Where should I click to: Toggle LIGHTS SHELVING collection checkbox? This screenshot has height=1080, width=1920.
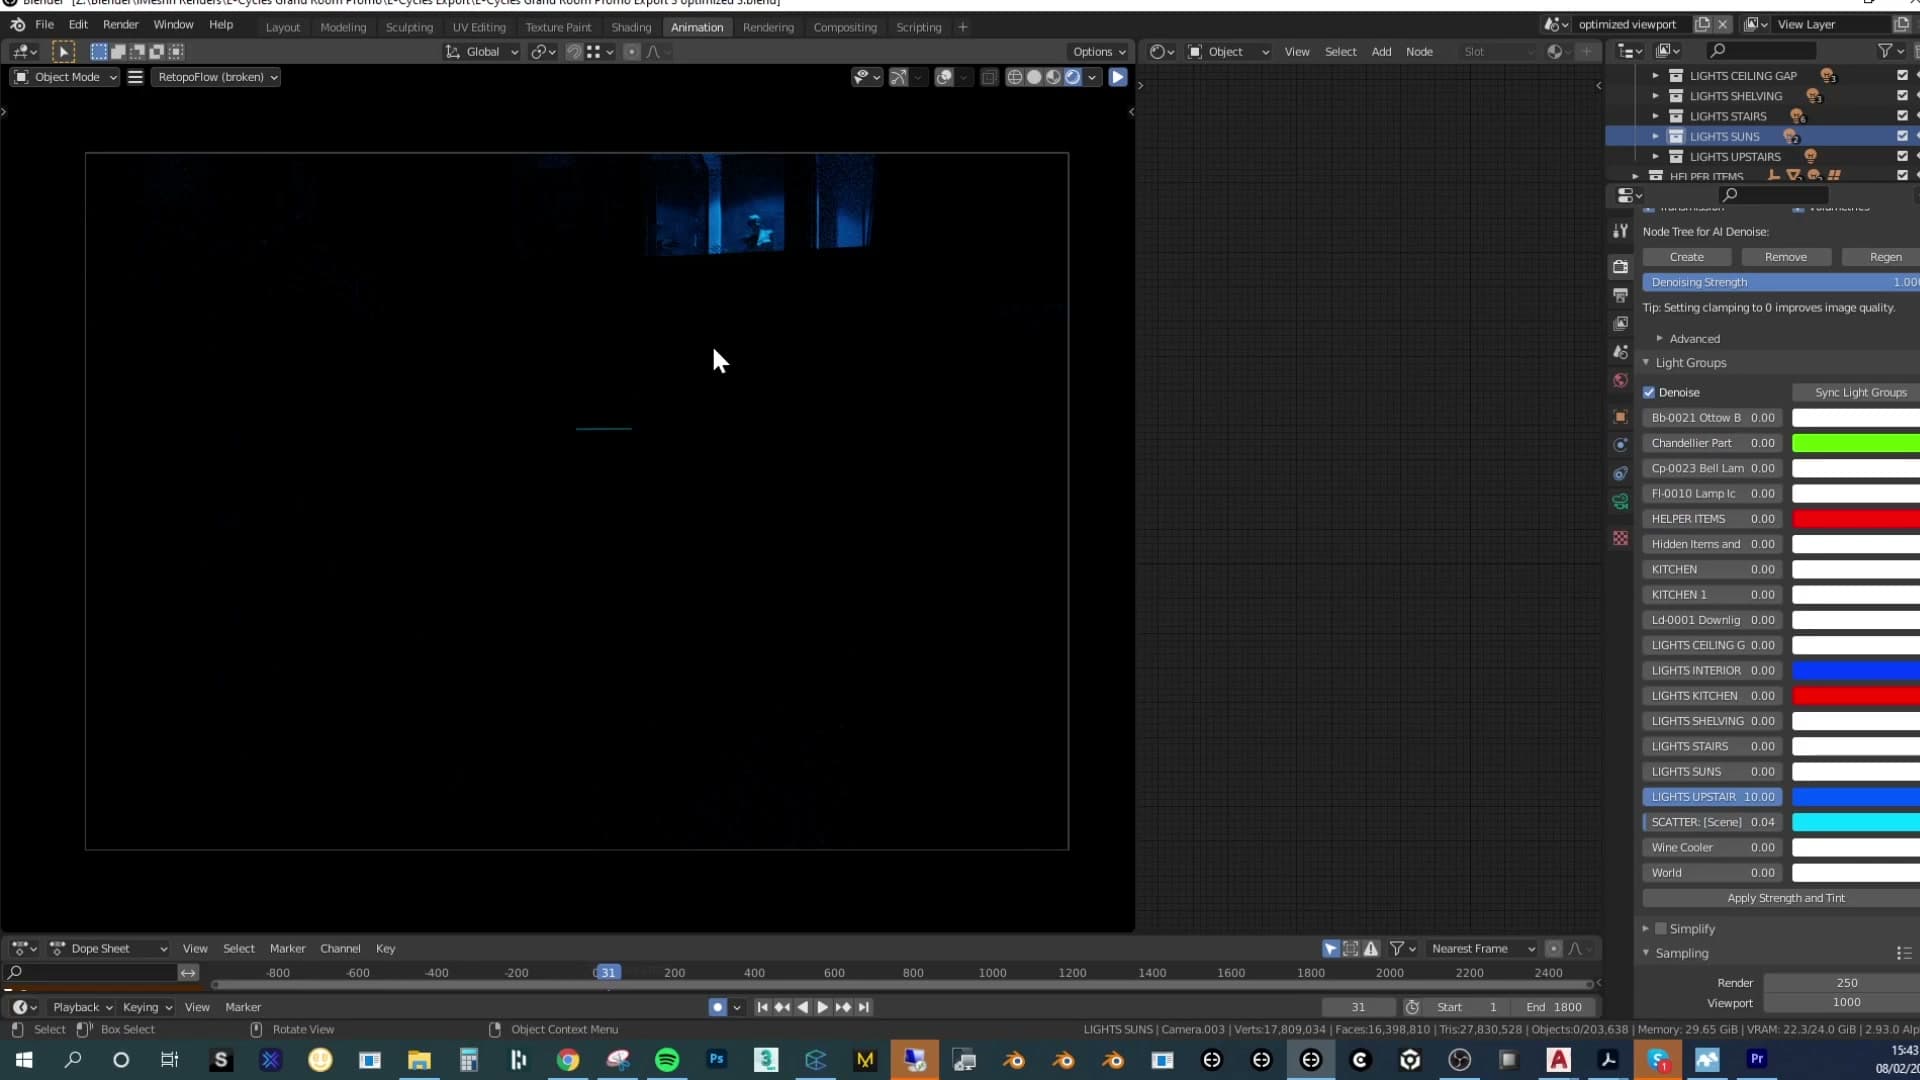tap(1902, 96)
